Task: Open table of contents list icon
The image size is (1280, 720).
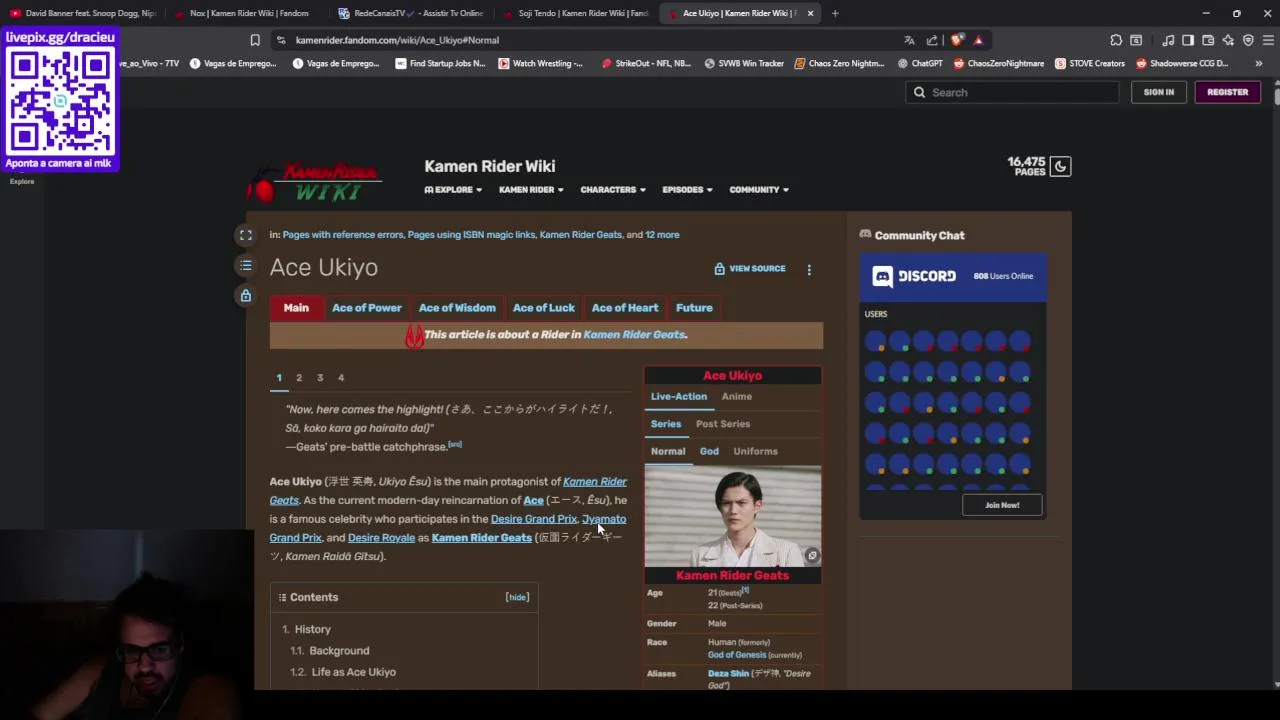Action: point(245,265)
